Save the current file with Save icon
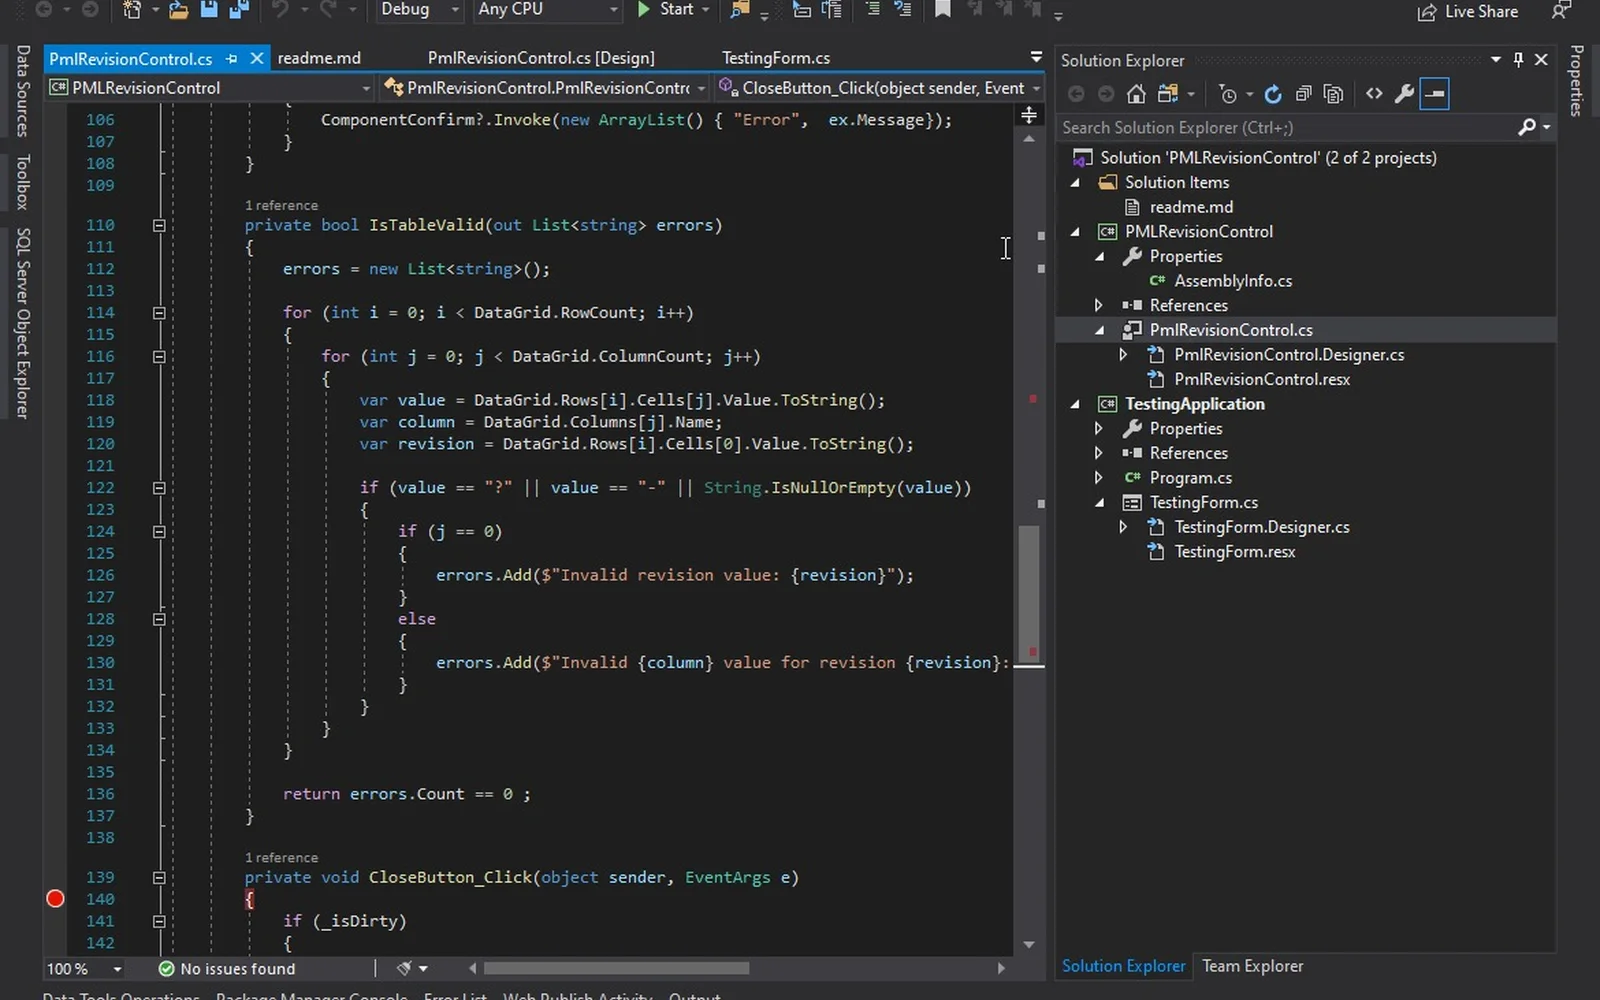Screen dimensions: 1600x1000 209,9
